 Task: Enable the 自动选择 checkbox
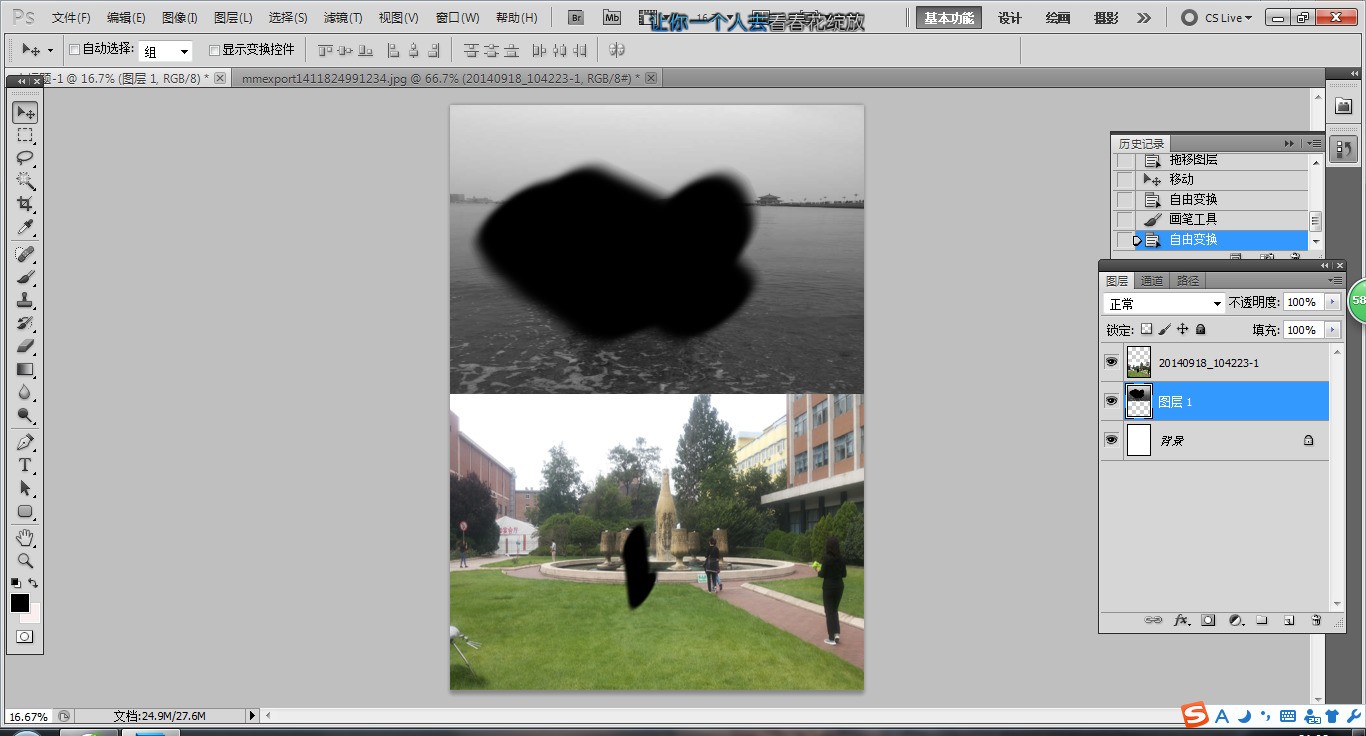pos(74,50)
